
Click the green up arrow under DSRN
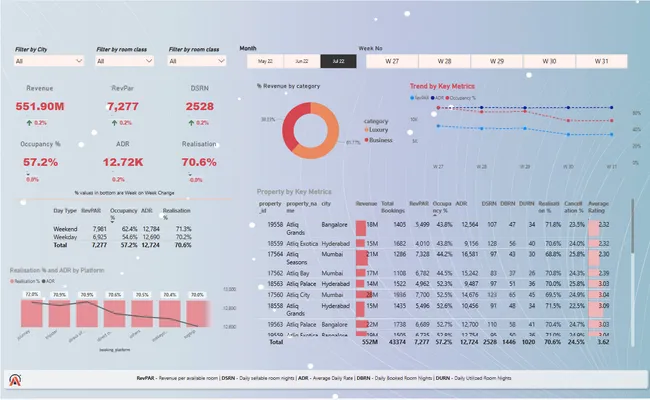[x=191, y=123]
